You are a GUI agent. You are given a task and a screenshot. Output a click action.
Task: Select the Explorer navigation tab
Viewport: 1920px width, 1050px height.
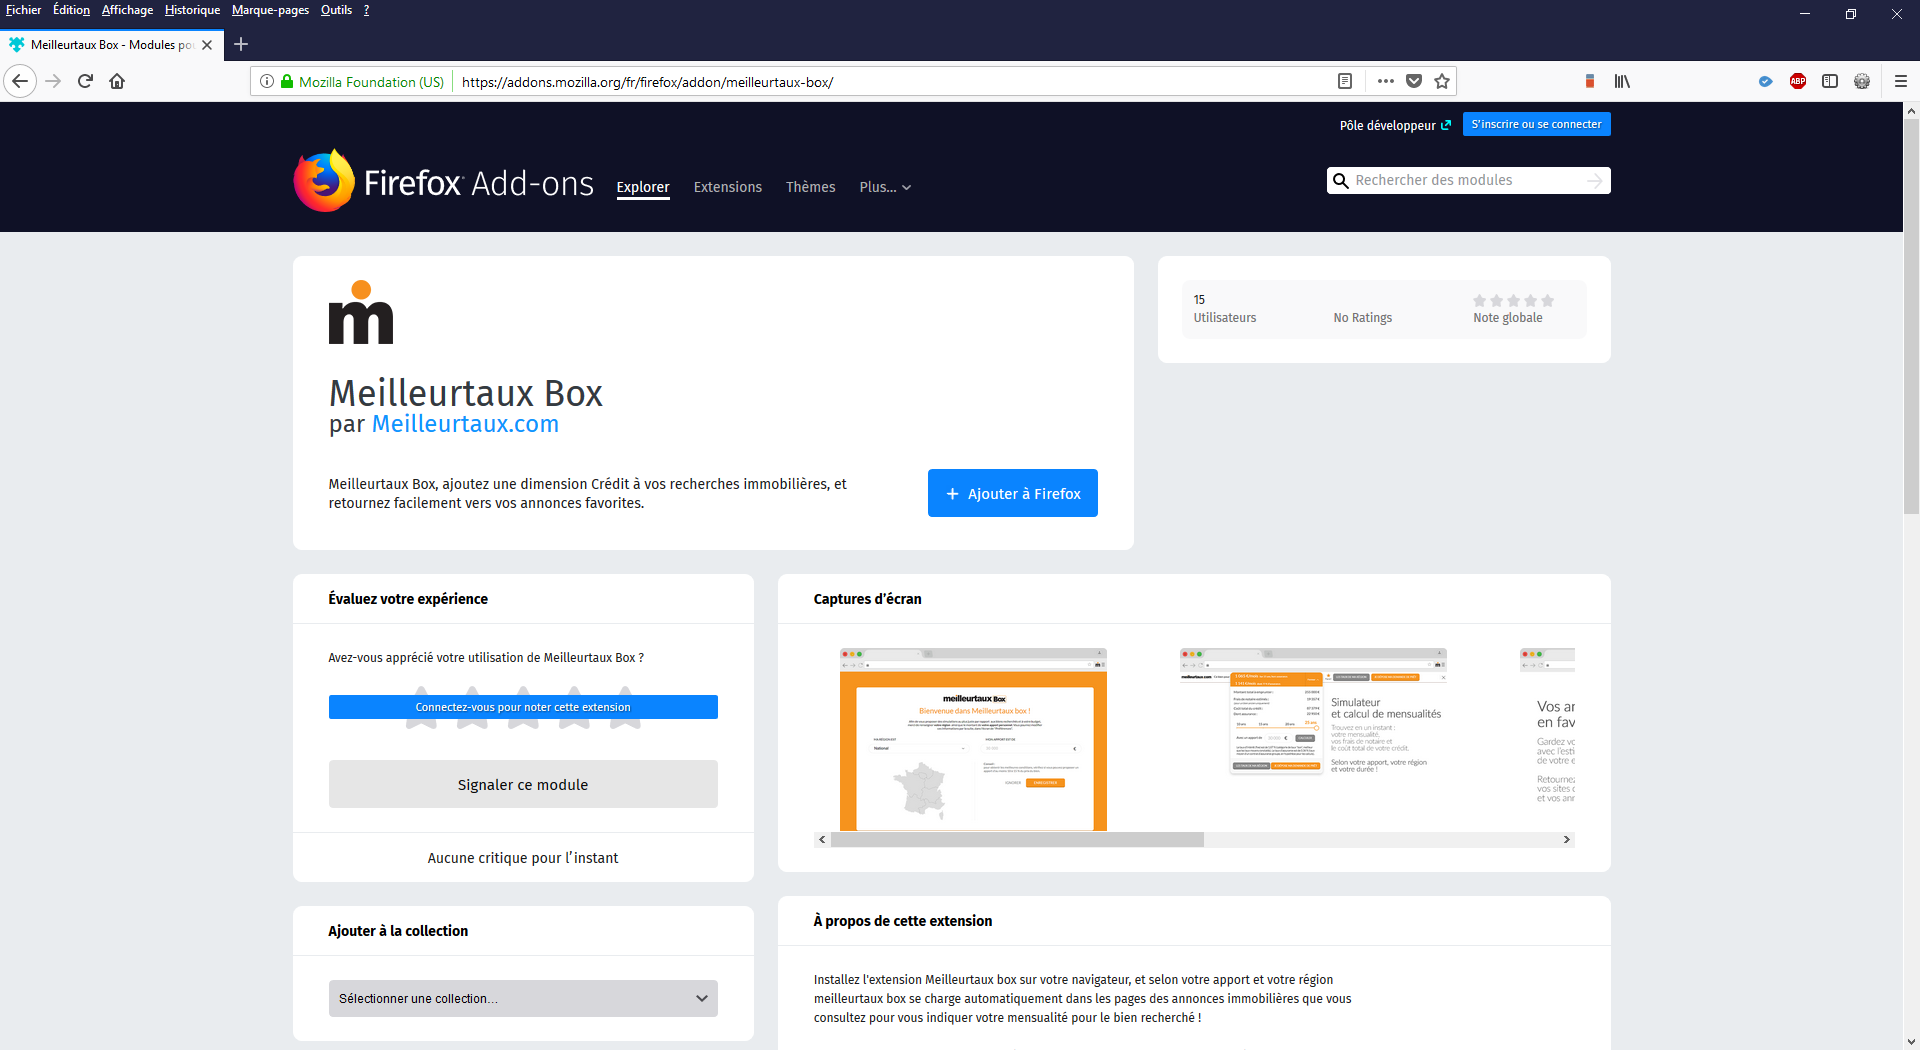click(643, 187)
